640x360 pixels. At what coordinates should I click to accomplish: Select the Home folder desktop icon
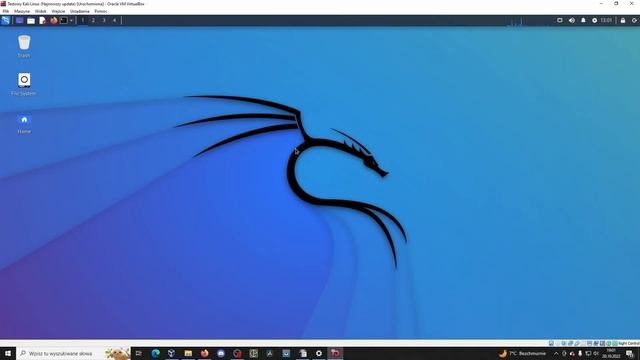(24, 124)
